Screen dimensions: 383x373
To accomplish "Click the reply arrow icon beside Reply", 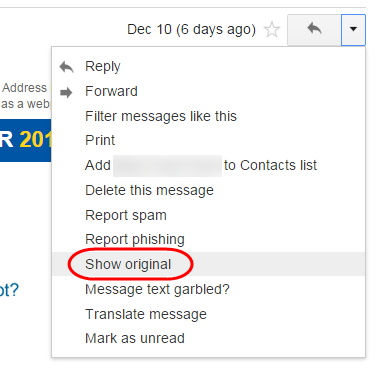I will pos(66,68).
